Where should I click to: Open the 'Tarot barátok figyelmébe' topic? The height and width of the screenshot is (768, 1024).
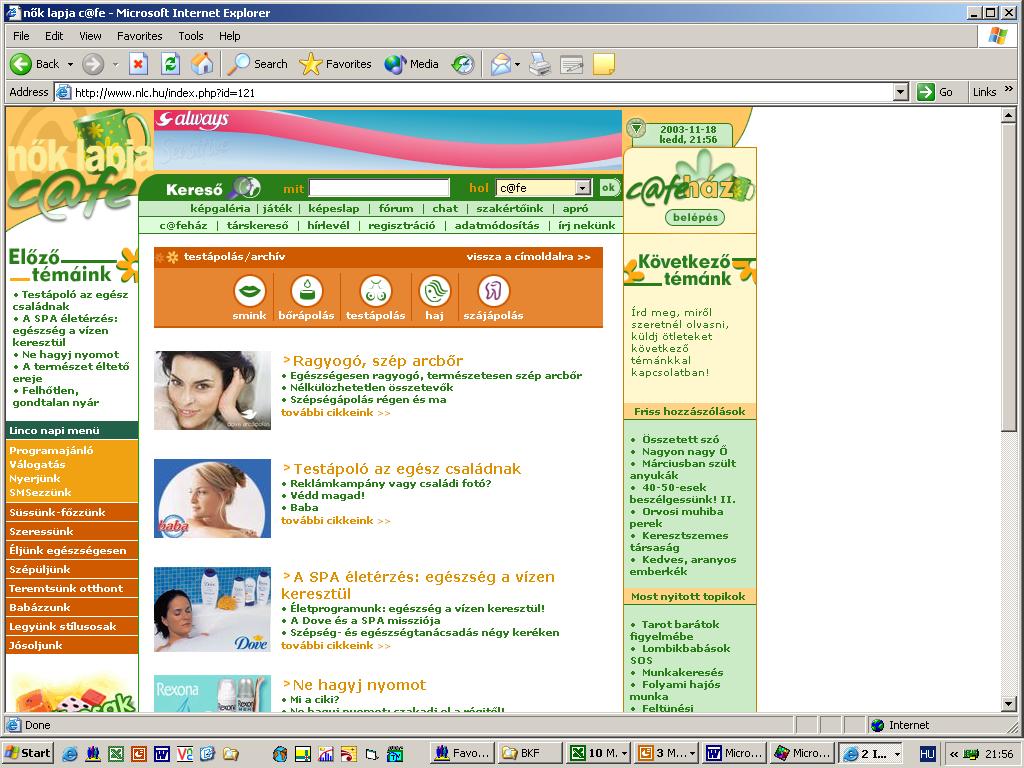[x=674, y=630]
